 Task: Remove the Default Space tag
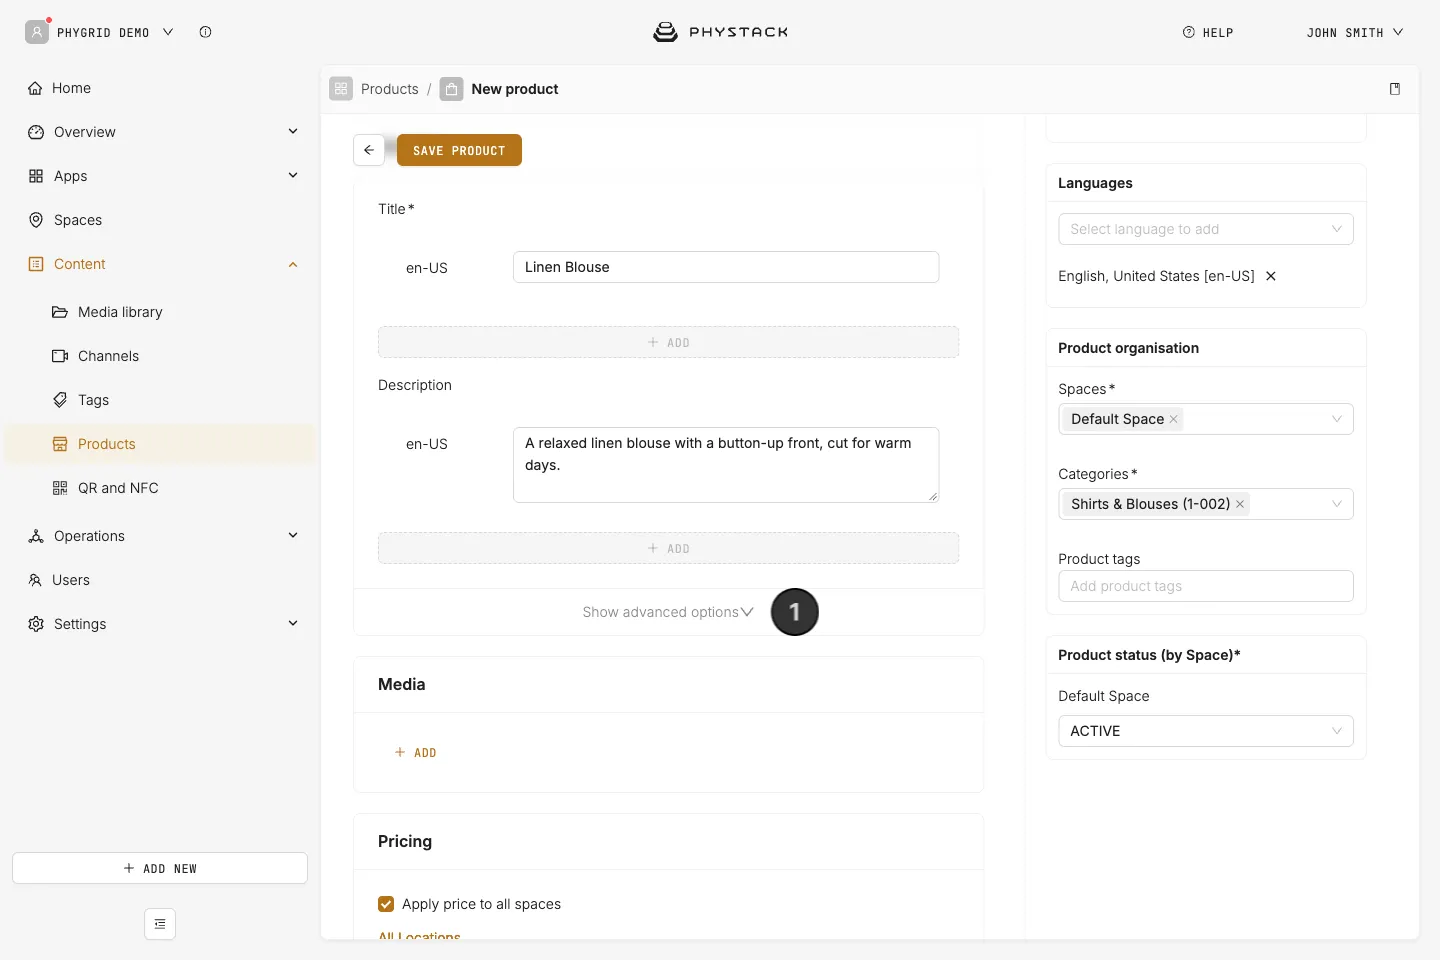1174,419
